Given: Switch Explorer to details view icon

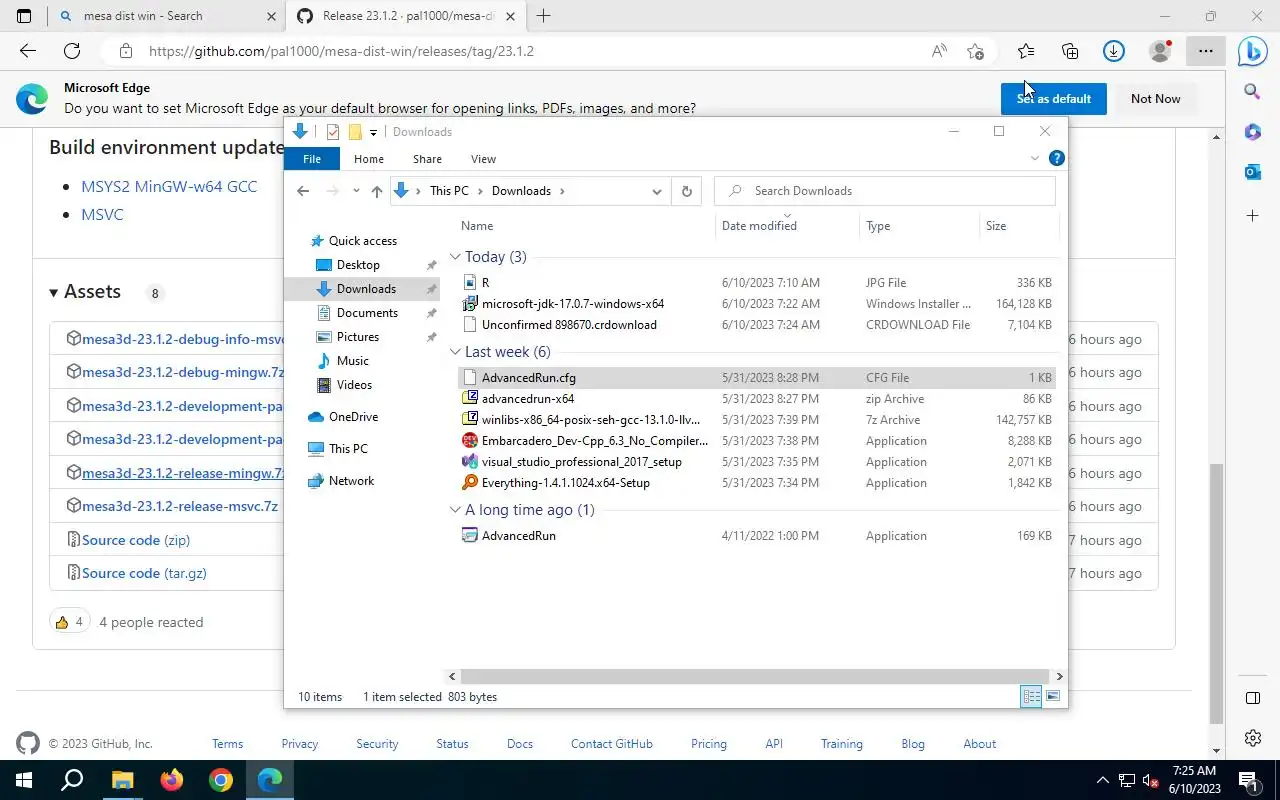Looking at the screenshot, I should [x=1031, y=696].
